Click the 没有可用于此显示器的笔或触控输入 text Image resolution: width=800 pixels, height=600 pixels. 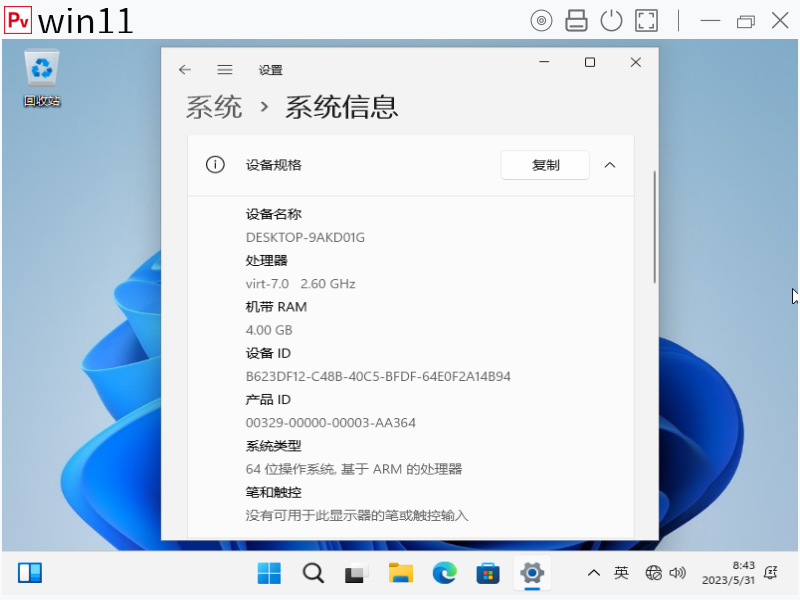point(357,515)
